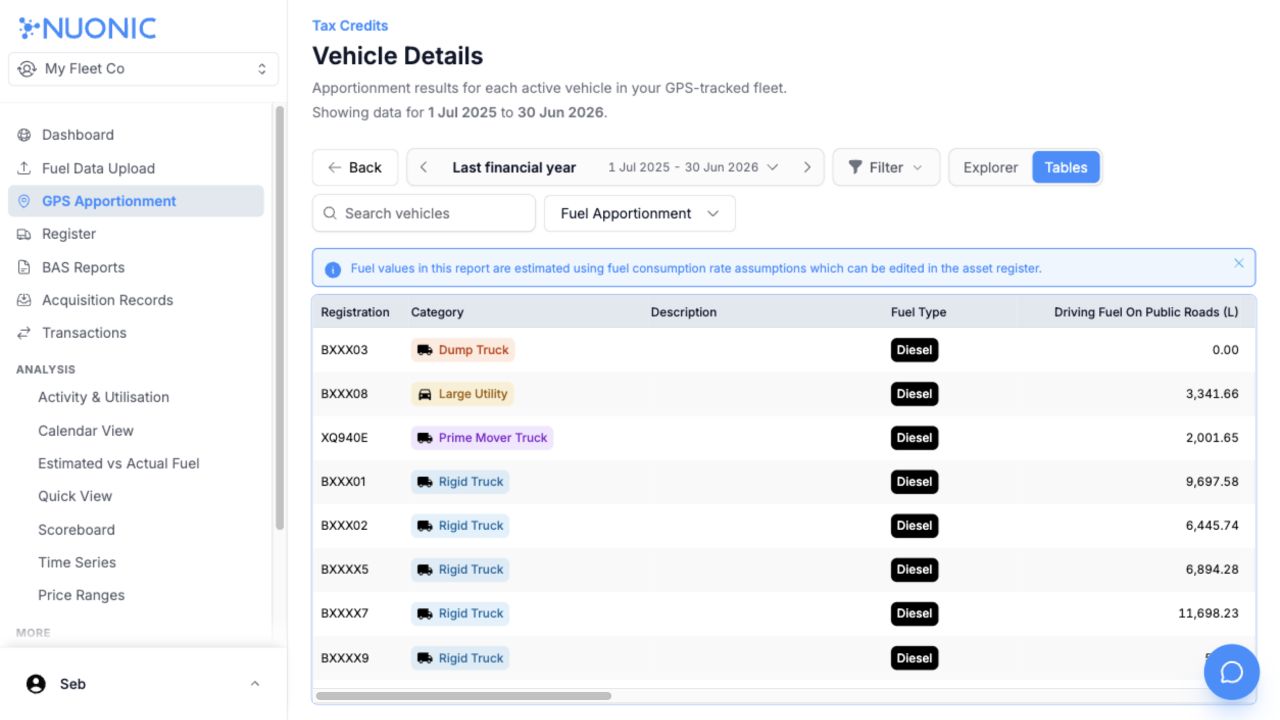
Task: Open GPS Apportionment in sidebar
Action: (136, 201)
